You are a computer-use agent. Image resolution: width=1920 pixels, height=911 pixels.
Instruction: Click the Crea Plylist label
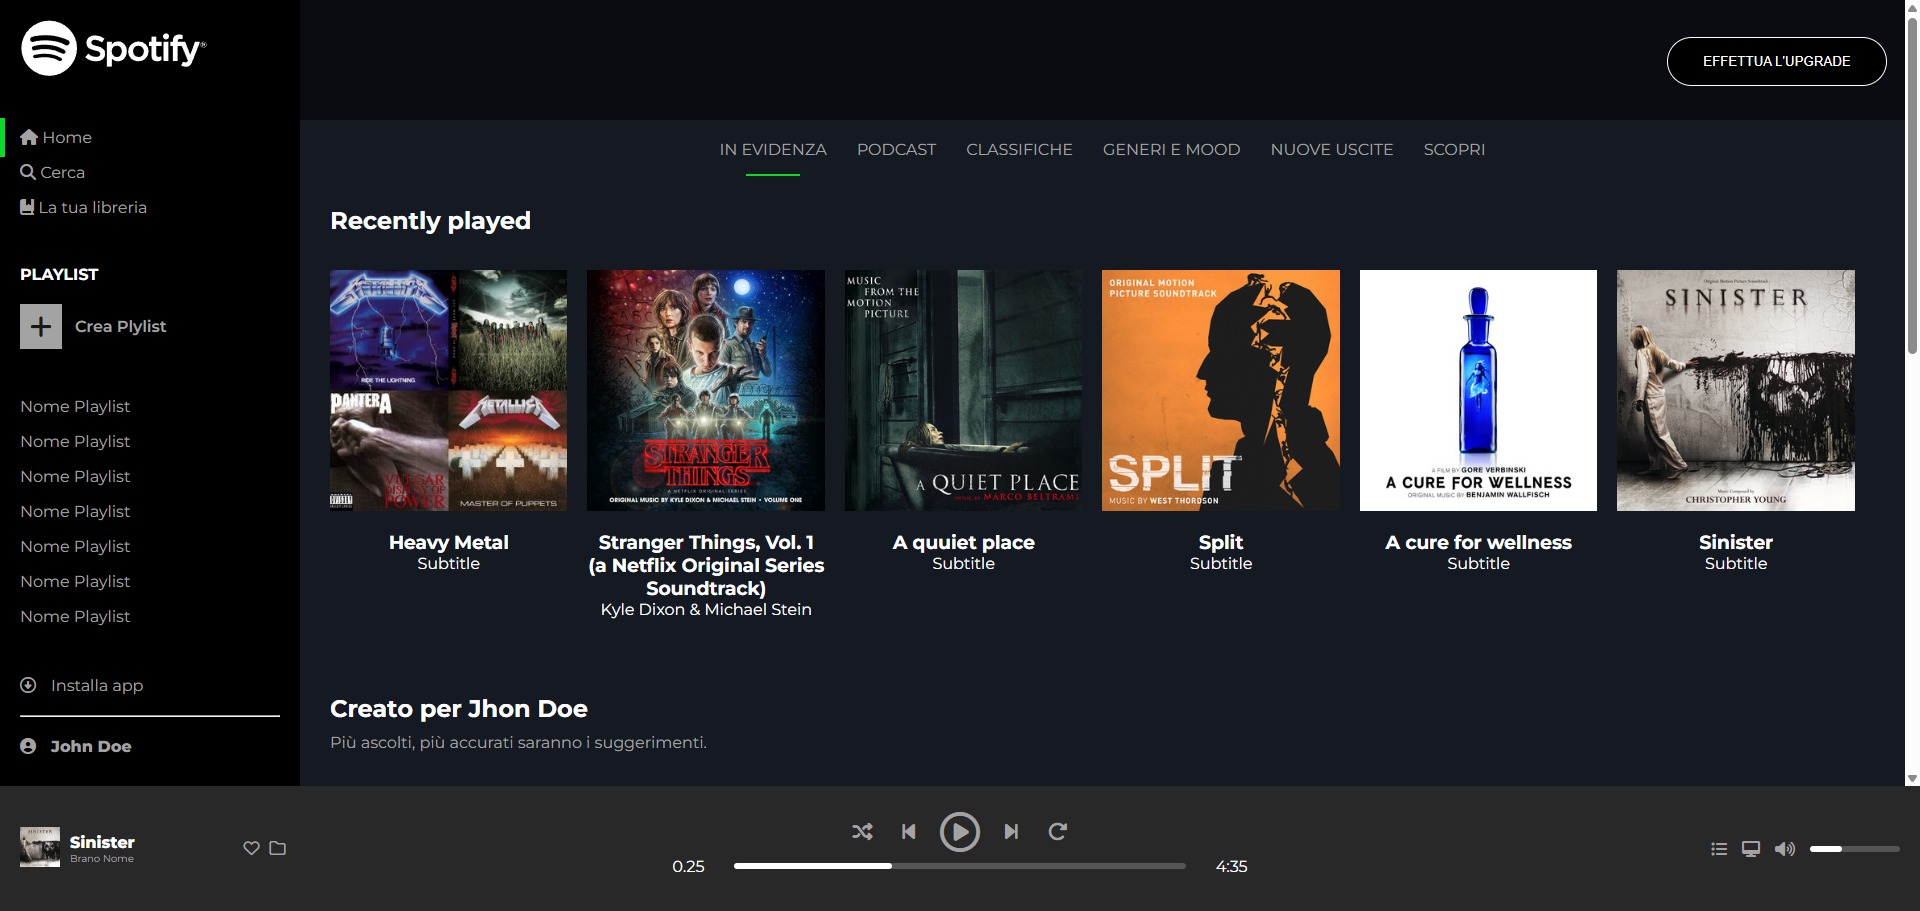pyautogui.click(x=120, y=326)
